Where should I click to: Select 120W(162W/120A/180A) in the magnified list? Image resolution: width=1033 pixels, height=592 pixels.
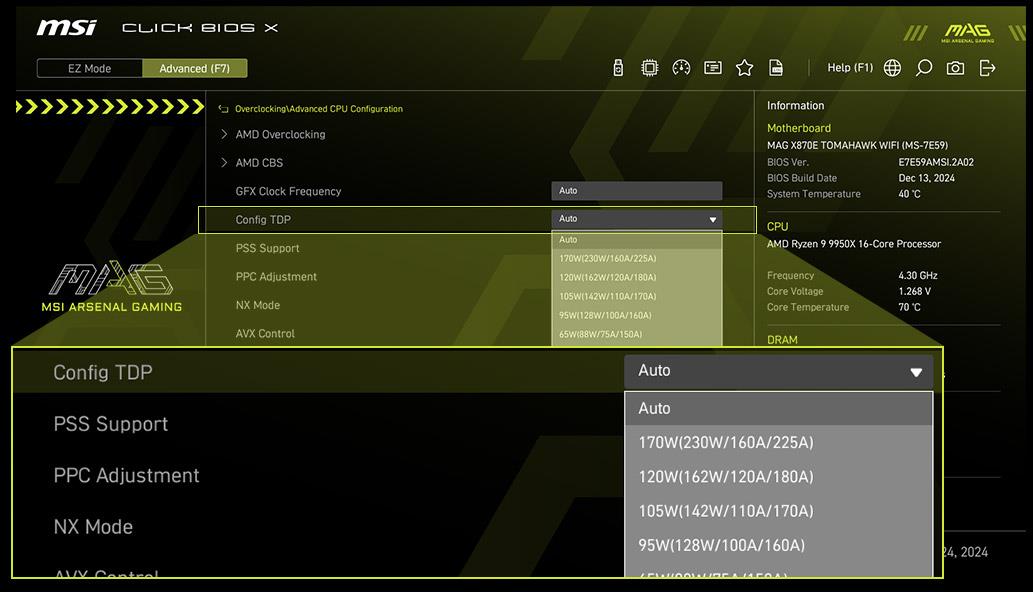pos(726,477)
